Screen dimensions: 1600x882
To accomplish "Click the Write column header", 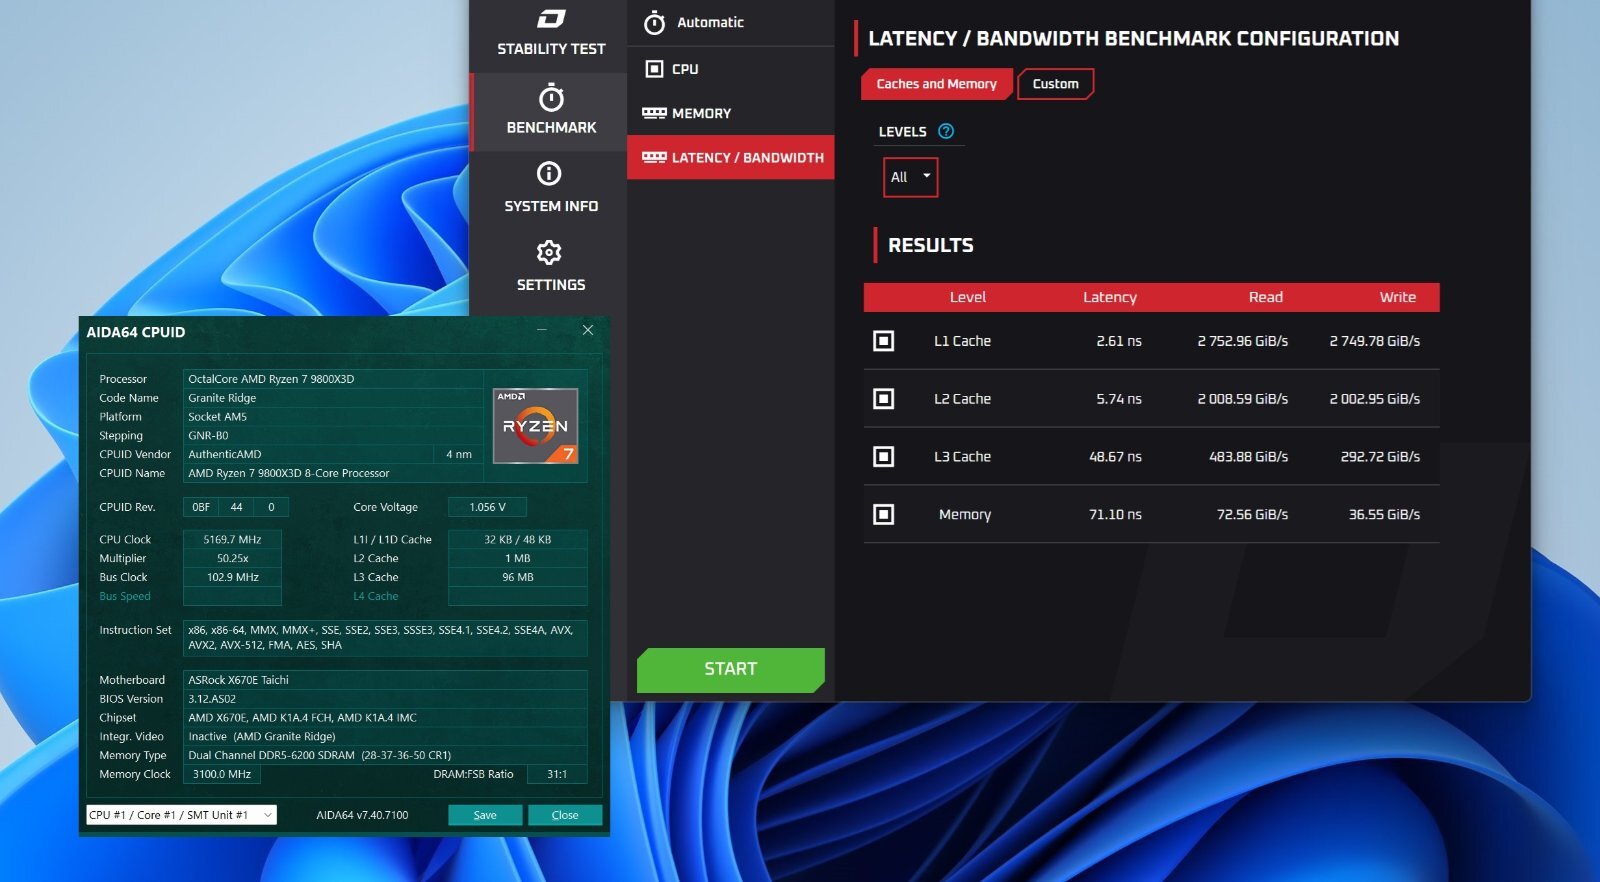I will click(x=1398, y=297).
